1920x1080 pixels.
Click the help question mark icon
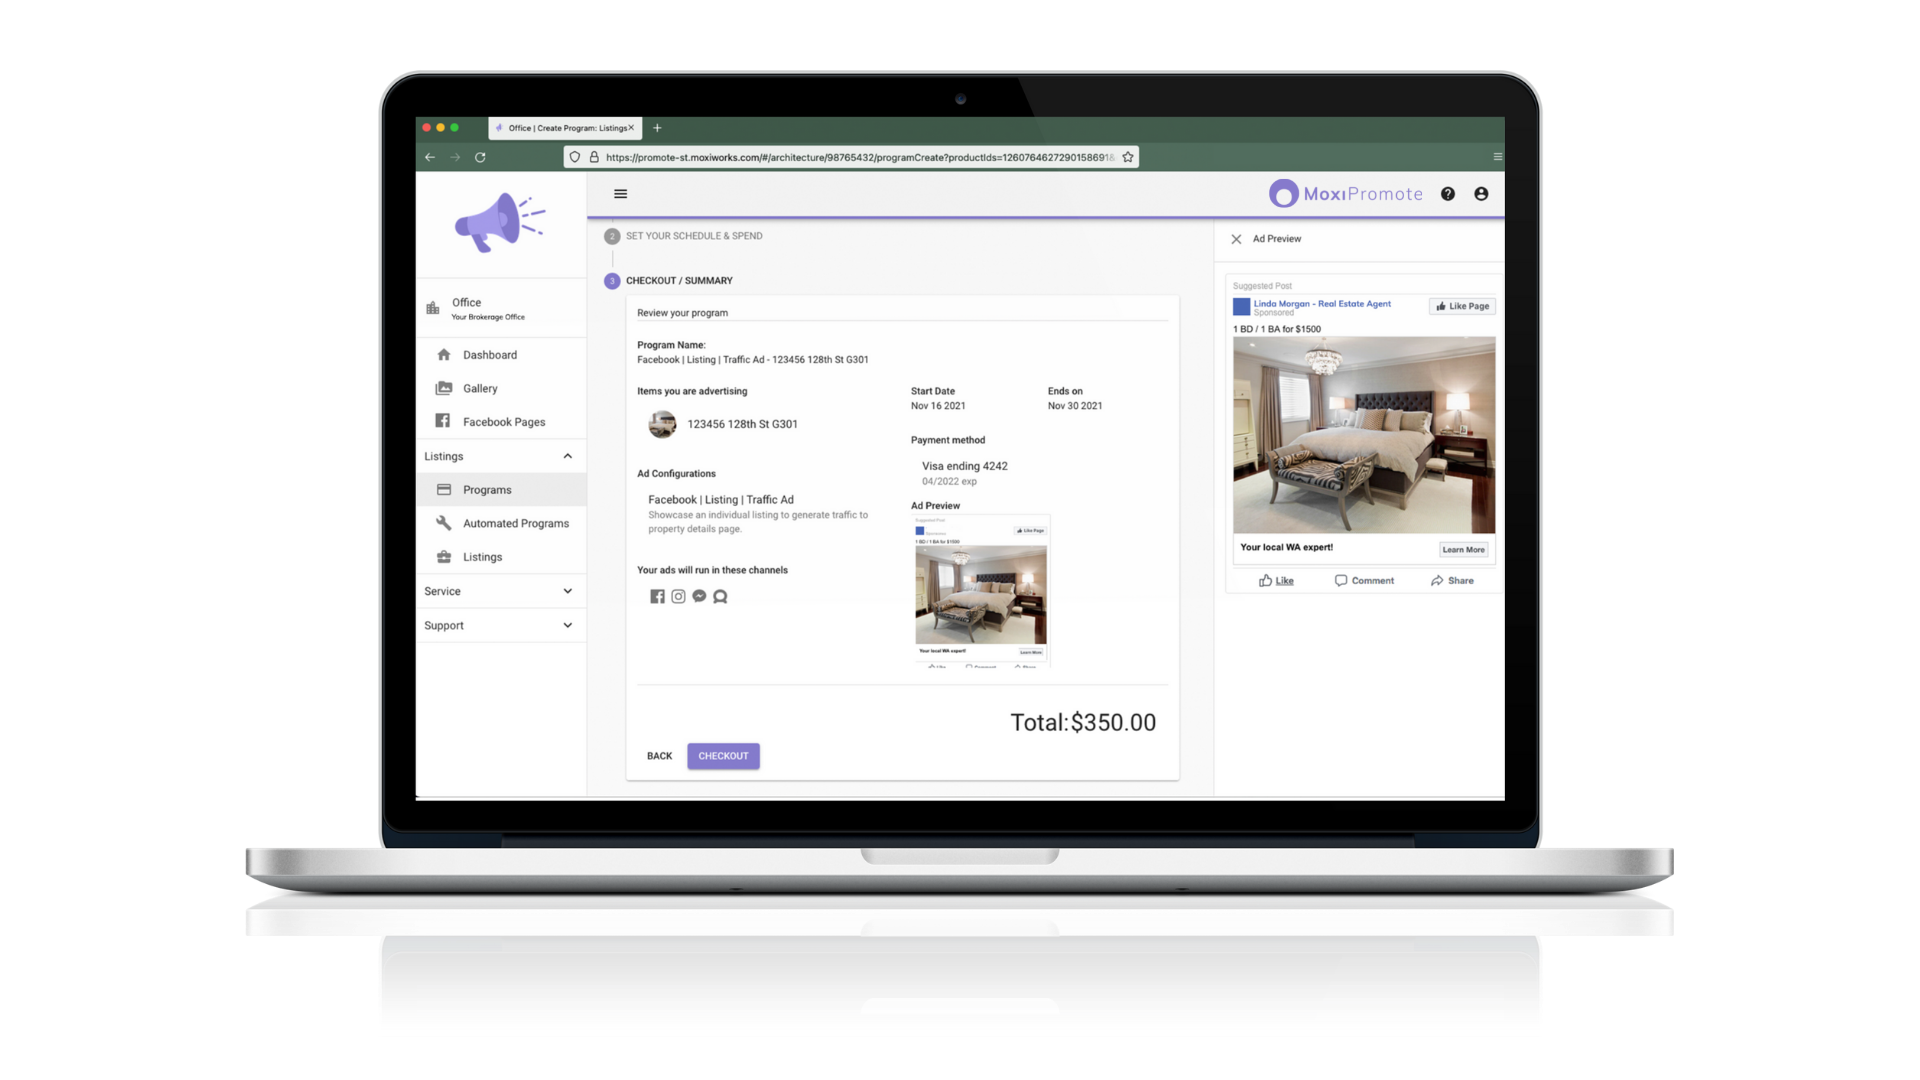pyautogui.click(x=1448, y=194)
